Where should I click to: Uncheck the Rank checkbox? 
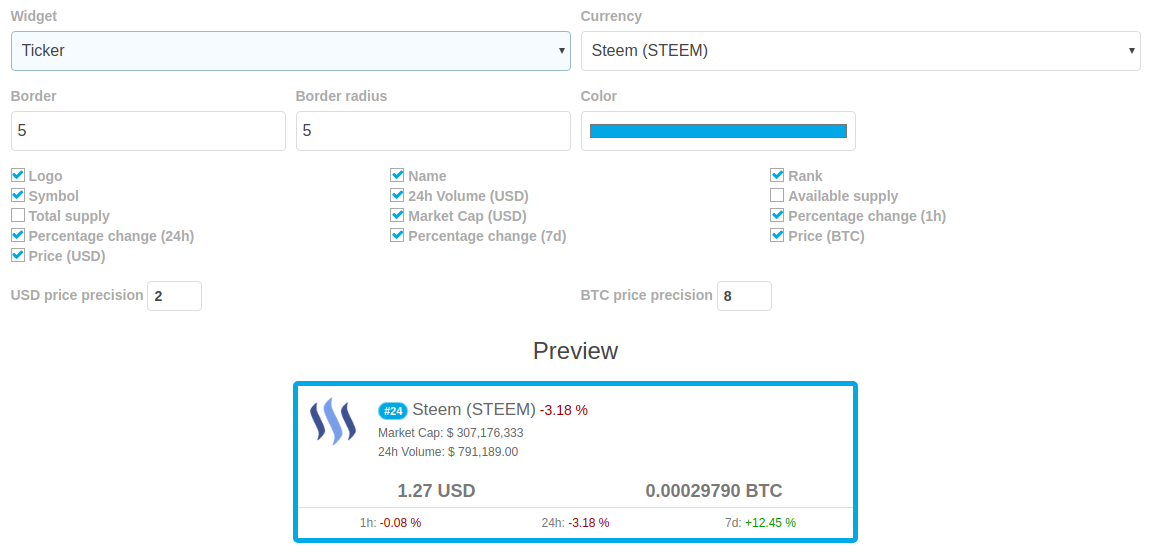click(777, 176)
